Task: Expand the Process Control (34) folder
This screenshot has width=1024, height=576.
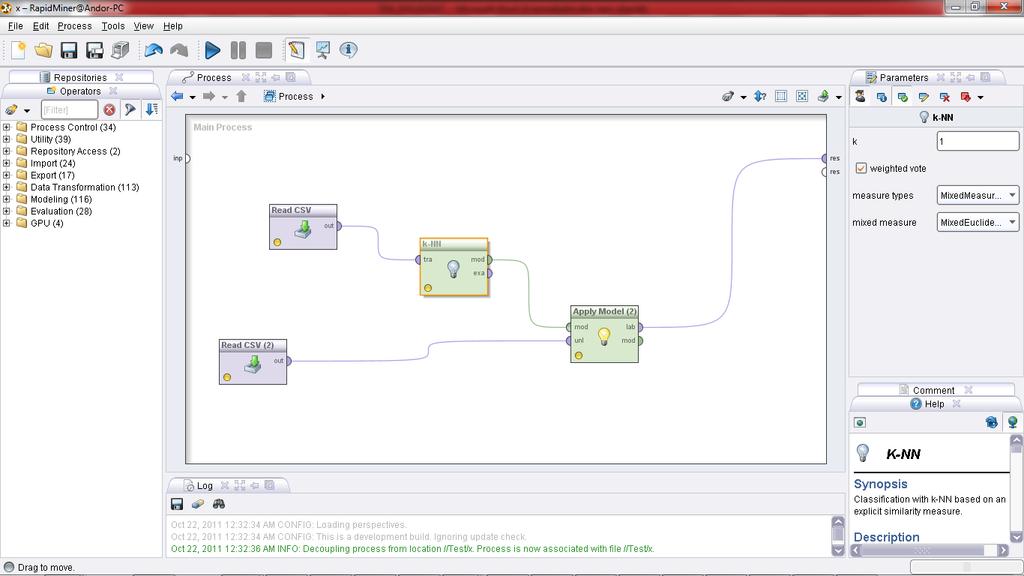Action: coord(7,127)
